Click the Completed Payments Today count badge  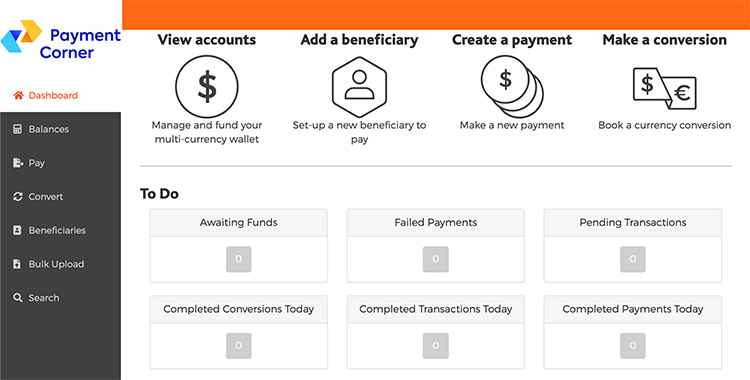tap(632, 346)
